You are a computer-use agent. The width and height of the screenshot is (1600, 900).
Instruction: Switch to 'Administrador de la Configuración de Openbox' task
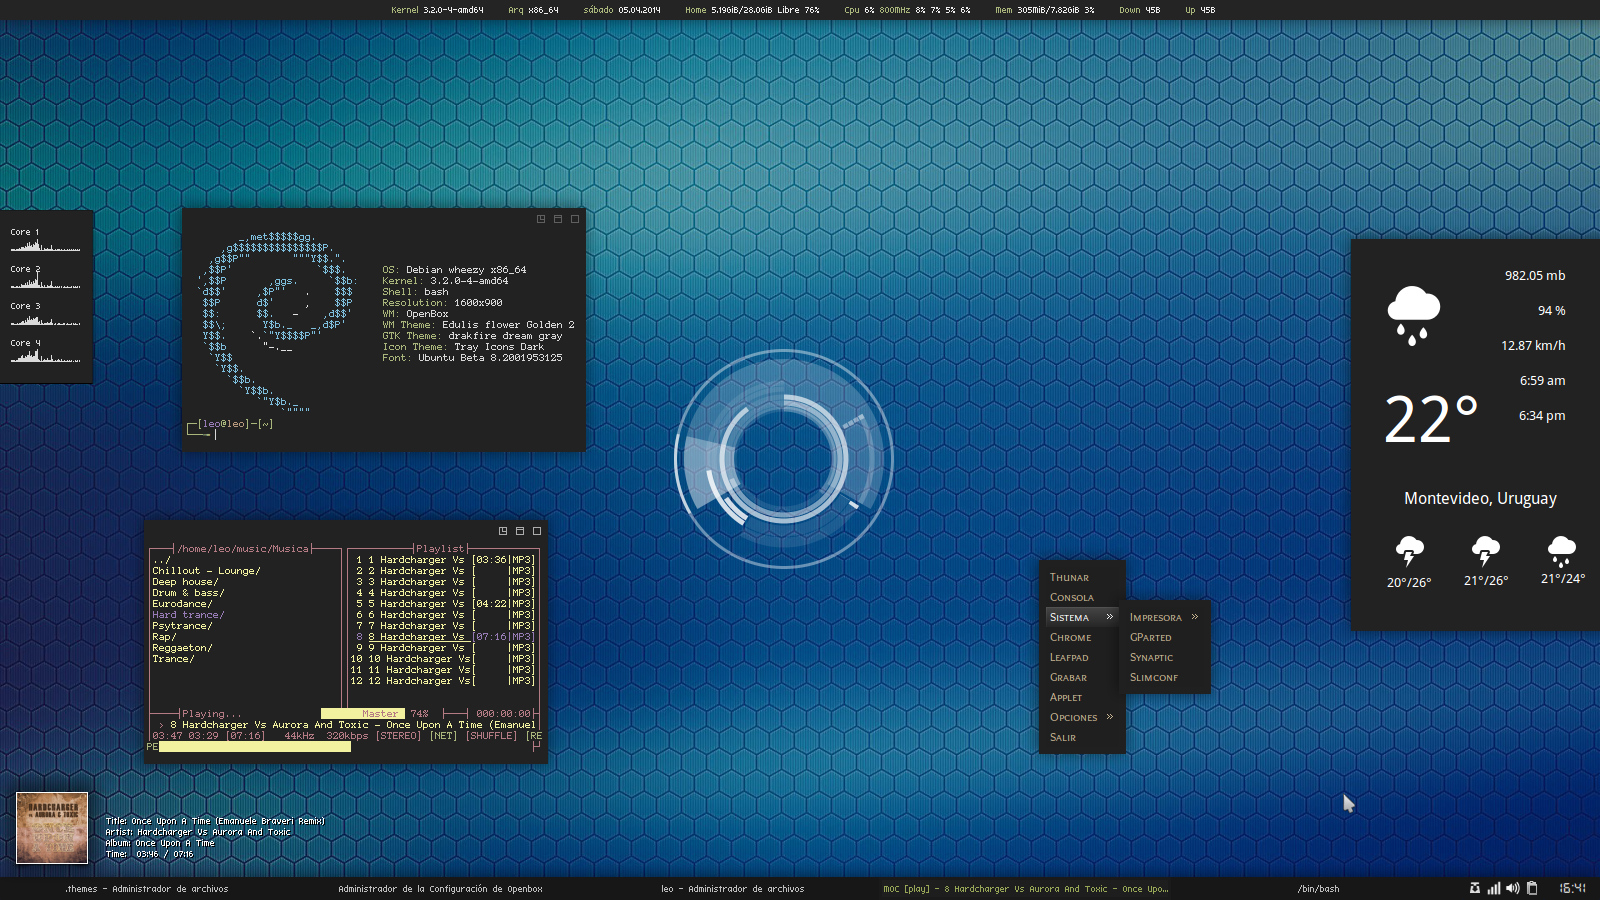pos(440,888)
